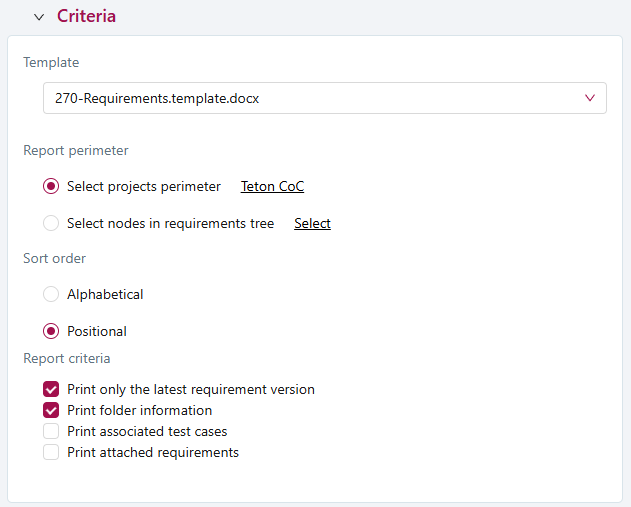Enable the Print associated test cases checkbox
Screen dimensions: 631x507
(51, 431)
